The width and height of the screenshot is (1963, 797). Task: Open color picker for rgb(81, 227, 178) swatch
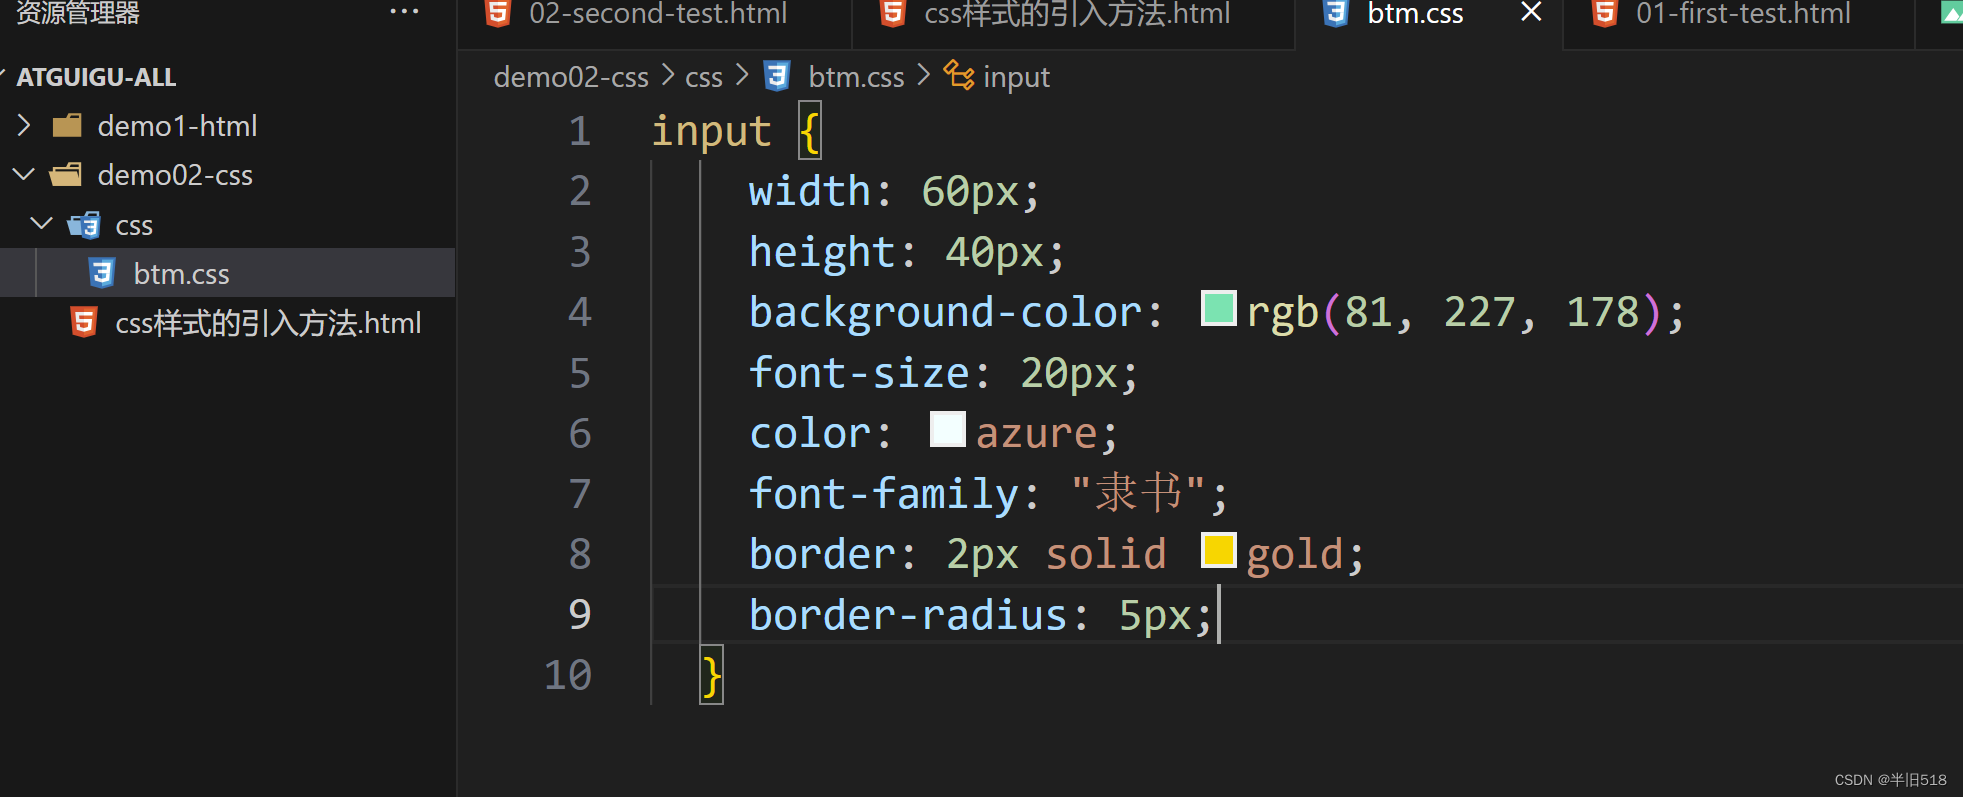[x=1218, y=308]
